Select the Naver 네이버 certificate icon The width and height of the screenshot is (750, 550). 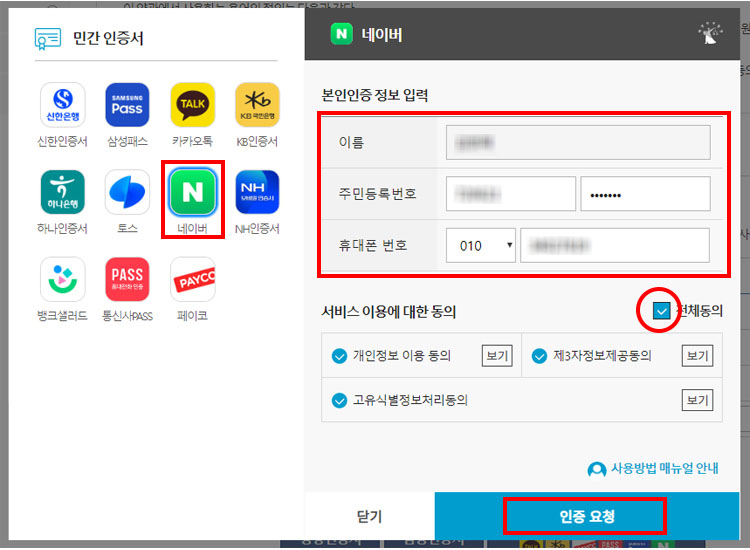[x=193, y=192]
